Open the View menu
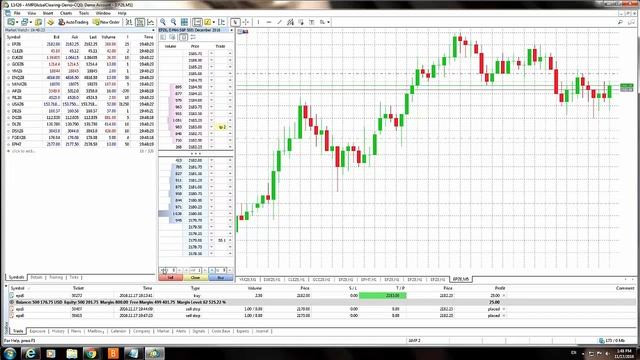The image size is (640, 360). click(31, 13)
